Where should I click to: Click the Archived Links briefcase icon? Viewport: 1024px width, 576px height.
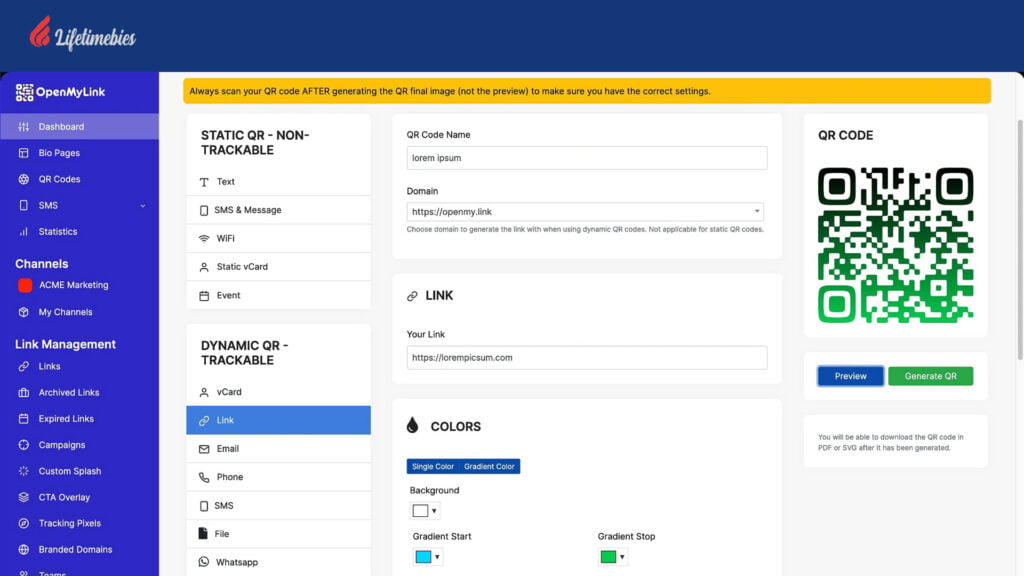coord(24,392)
